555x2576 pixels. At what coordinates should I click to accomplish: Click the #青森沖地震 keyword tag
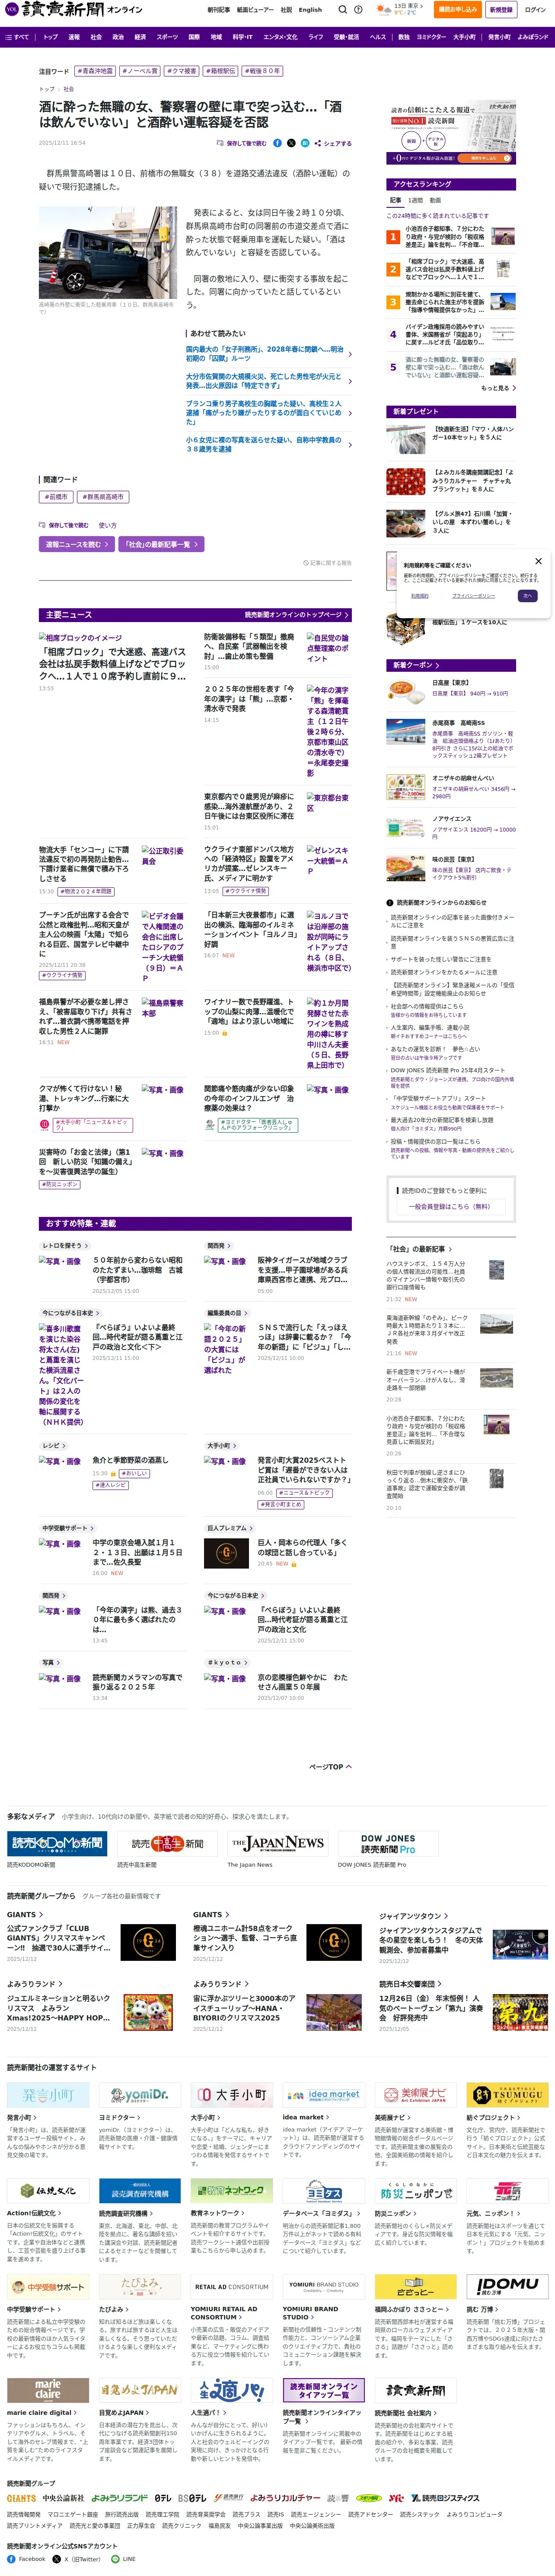pyautogui.click(x=96, y=71)
